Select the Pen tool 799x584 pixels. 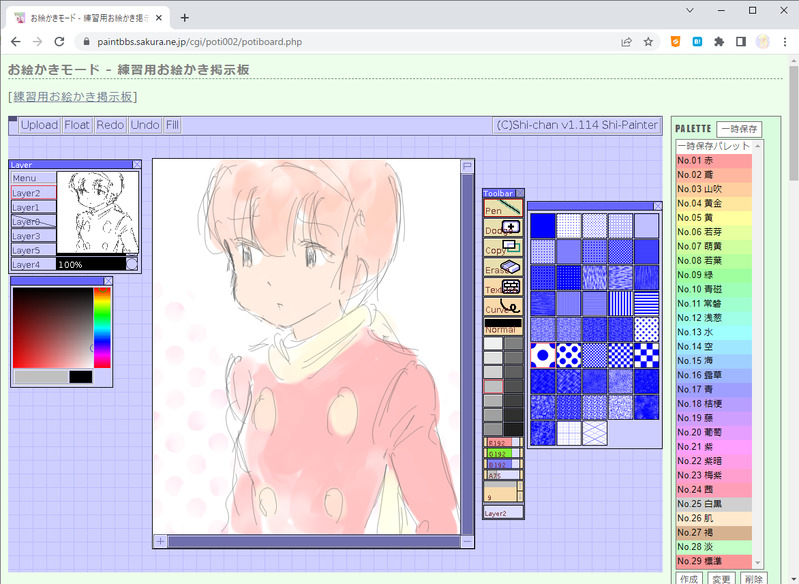pyautogui.click(x=503, y=208)
